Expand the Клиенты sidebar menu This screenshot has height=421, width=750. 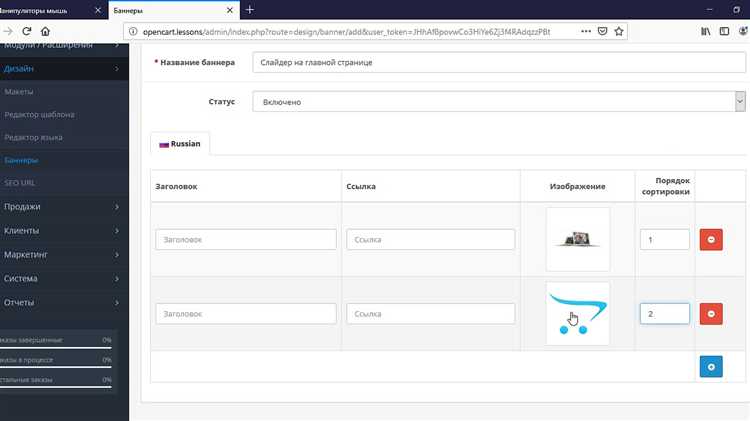pyautogui.click(x=62, y=230)
